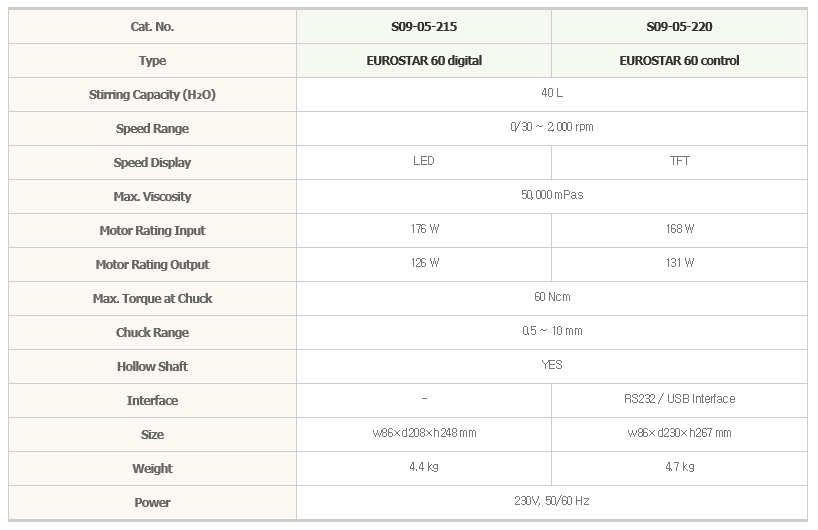Screen dimensions: 818x530
Task: Select the RS232 / USB Interface cell
Action: [x=679, y=399]
